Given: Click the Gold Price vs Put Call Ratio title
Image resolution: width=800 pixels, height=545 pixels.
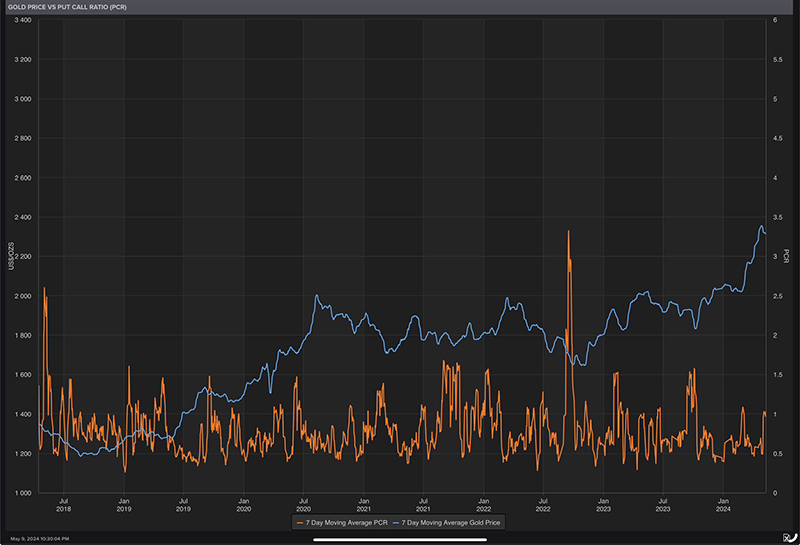Looking at the screenshot, I should pyautogui.click(x=70, y=7).
